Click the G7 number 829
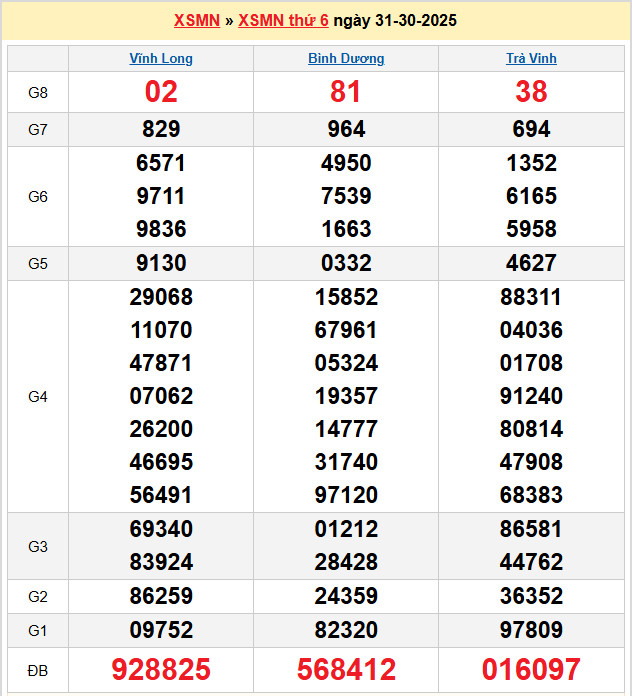The height and width of the screenshot is (696, 632). tap(161, 129)
